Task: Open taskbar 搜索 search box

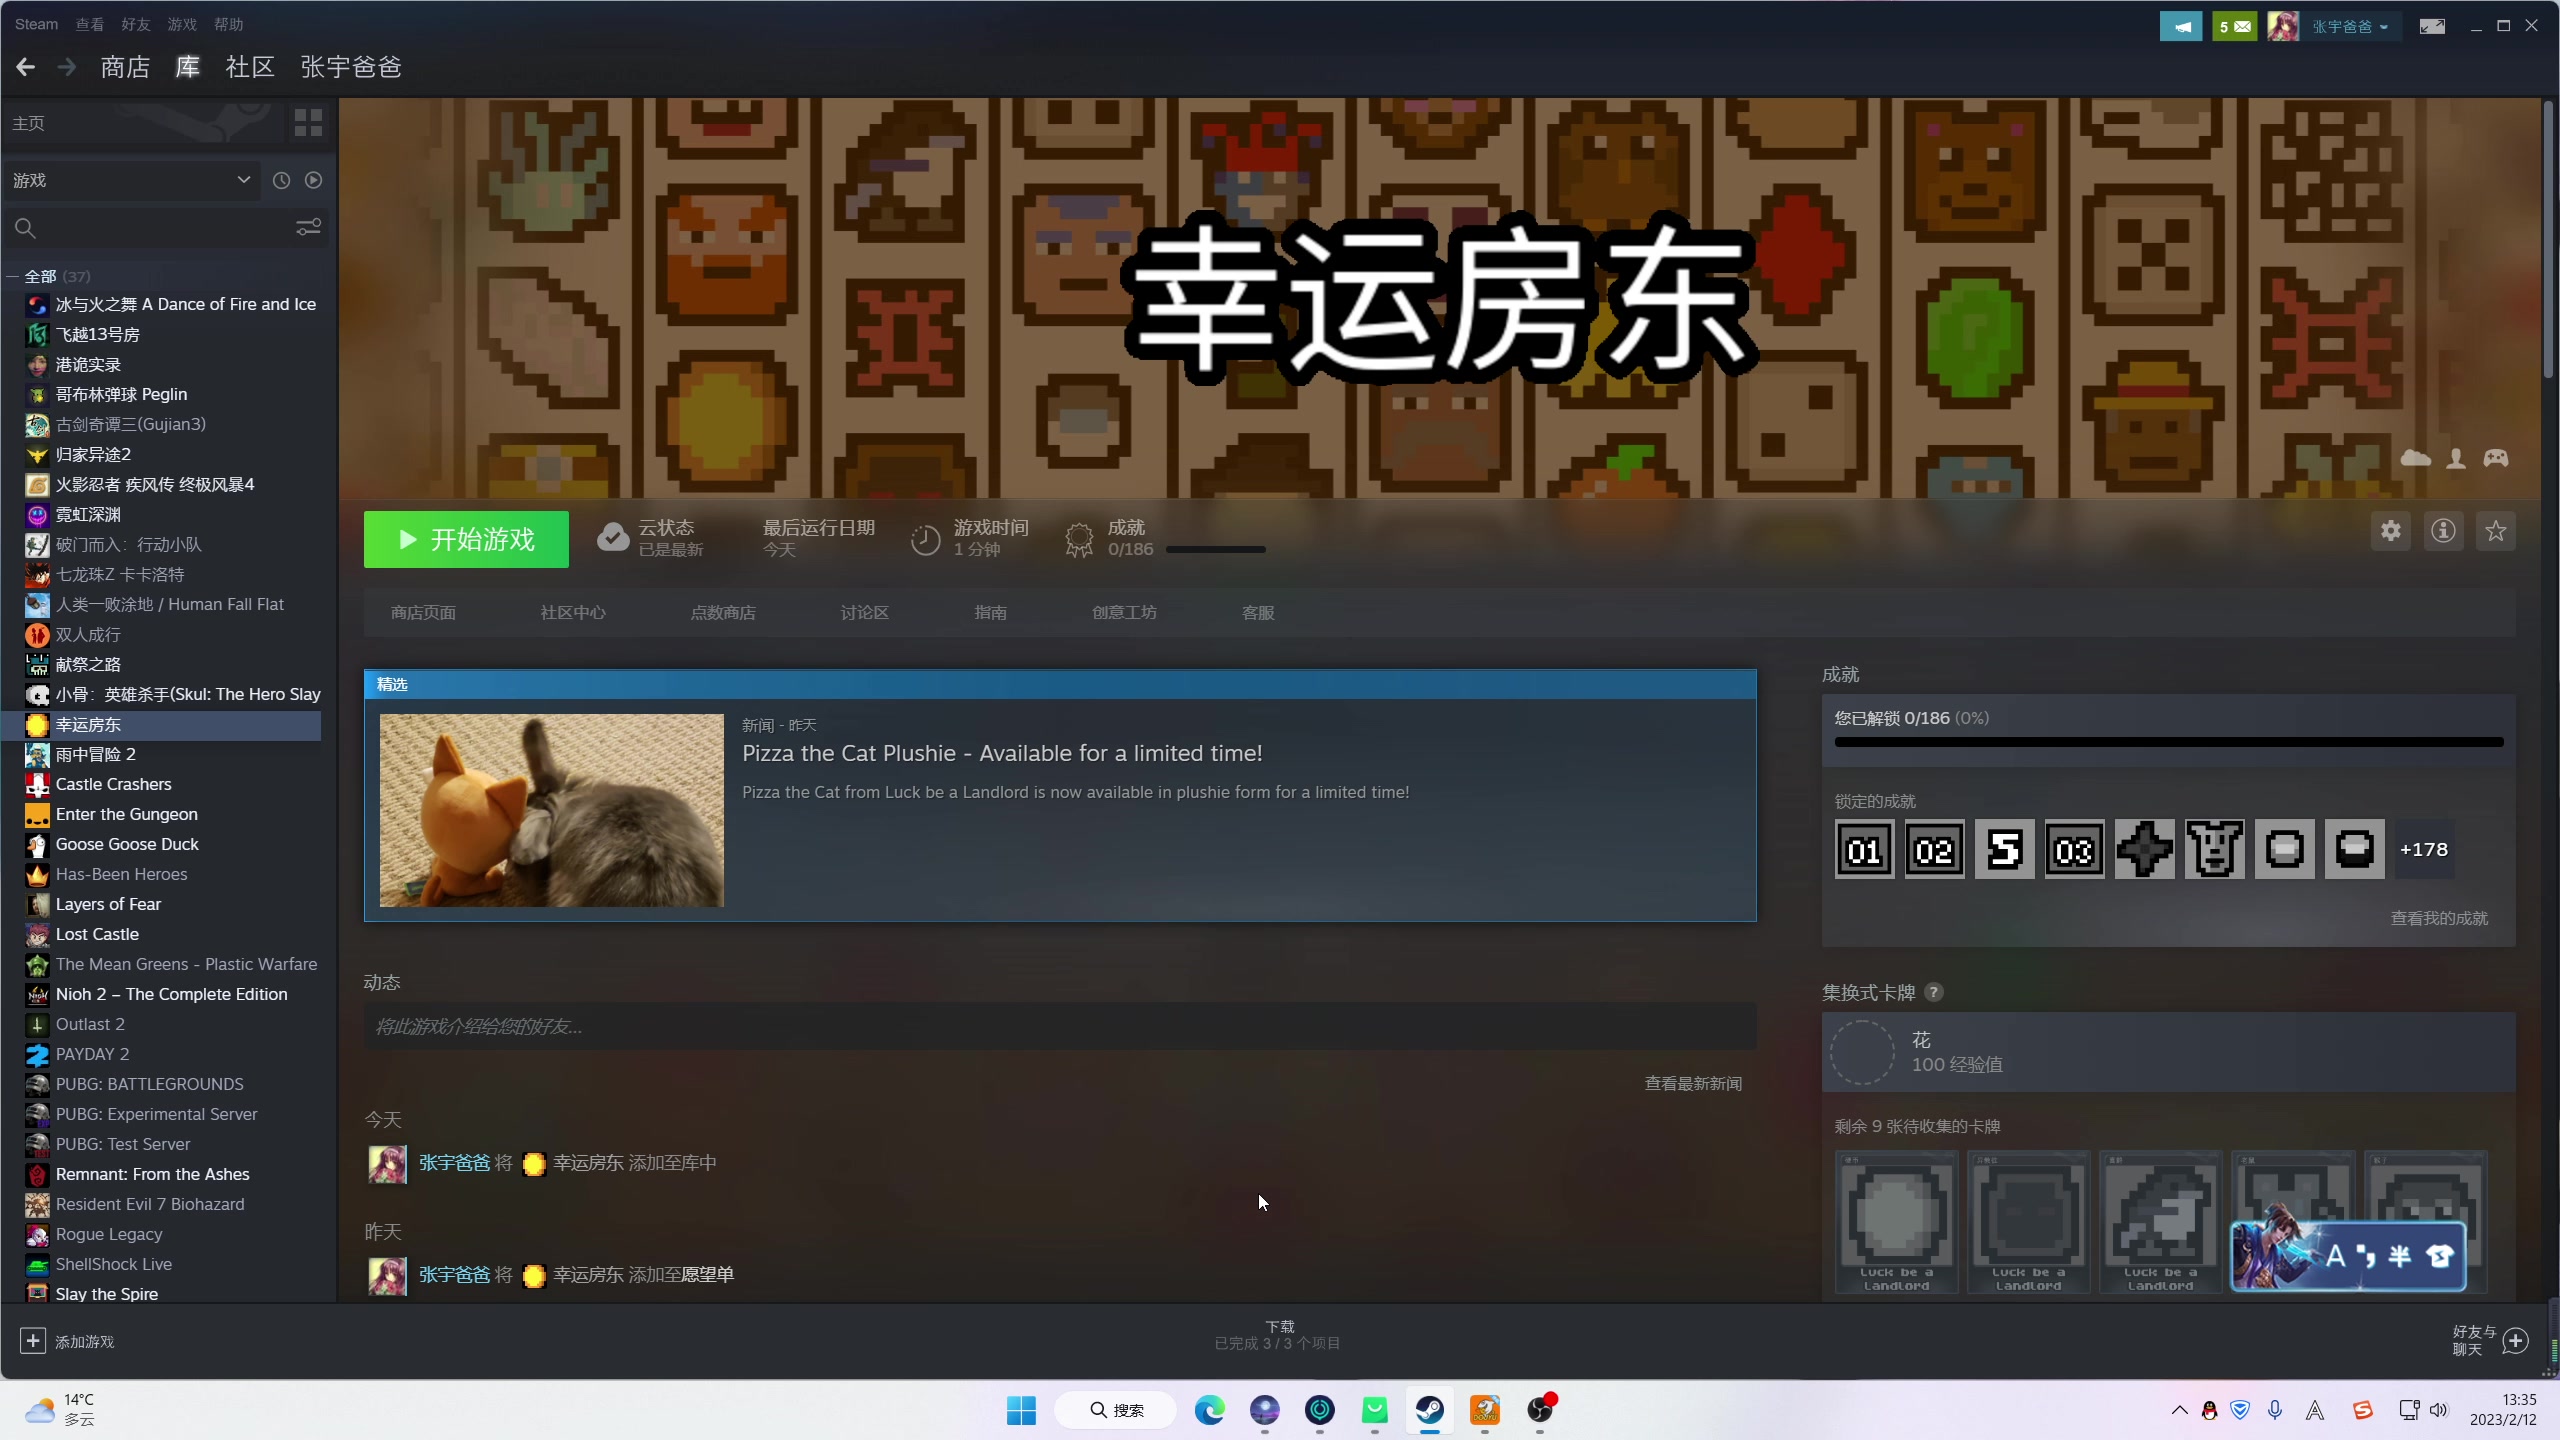Action: point(1116,1410)
